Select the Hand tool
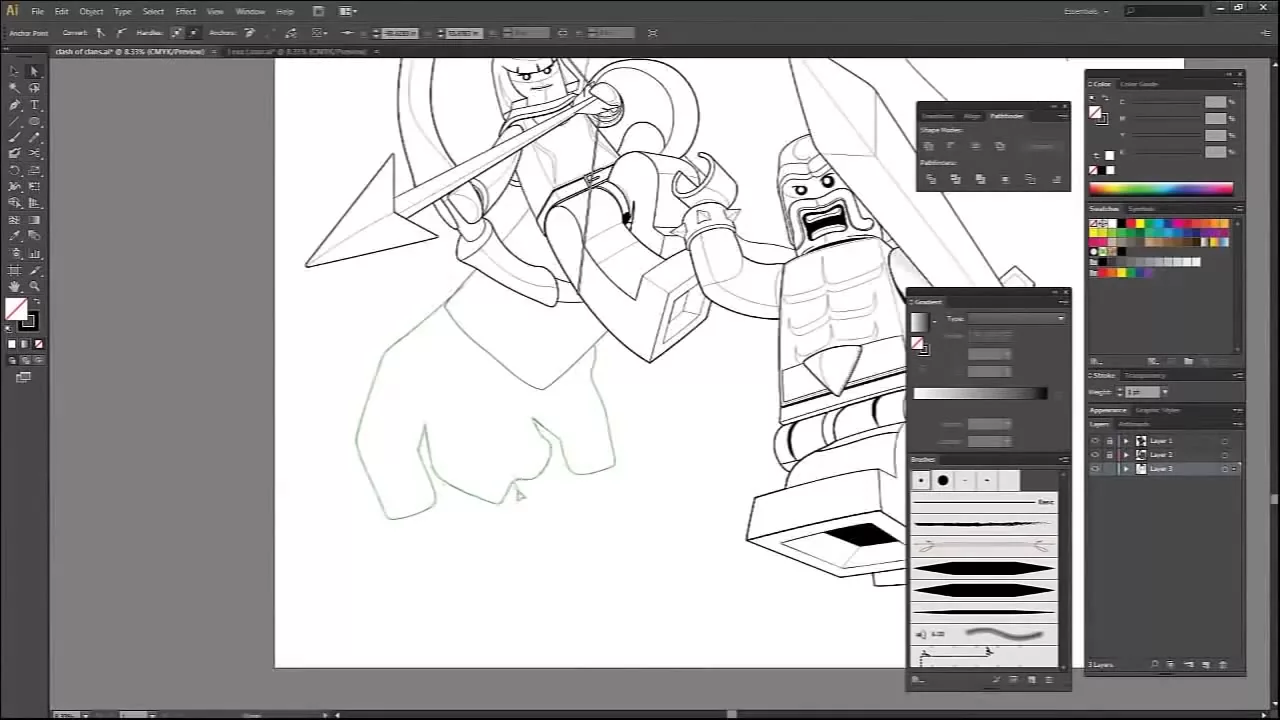 tap(14, 285)
